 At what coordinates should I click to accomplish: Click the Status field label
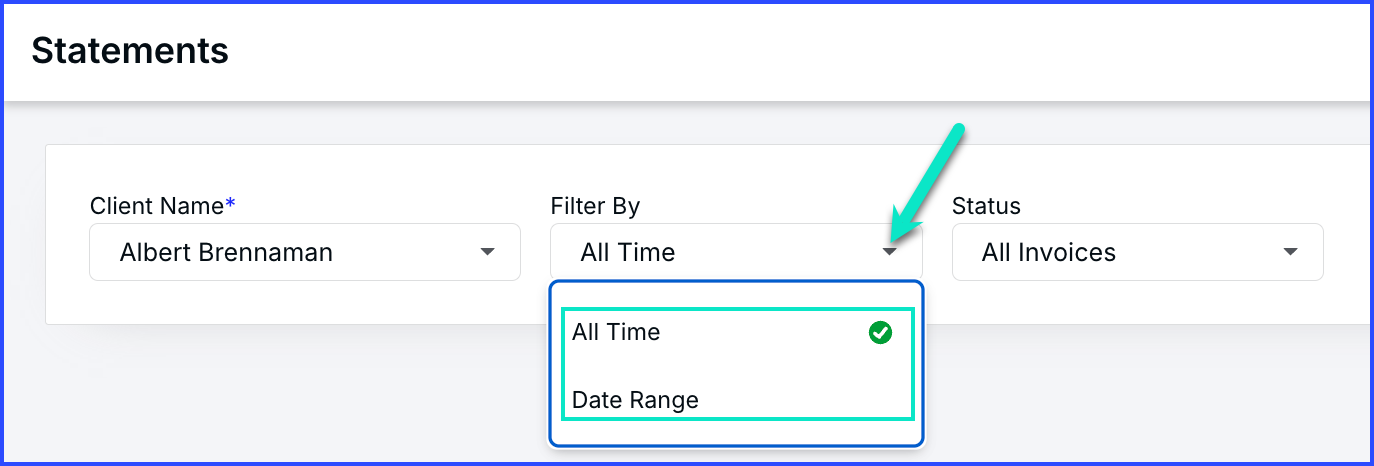986,206
